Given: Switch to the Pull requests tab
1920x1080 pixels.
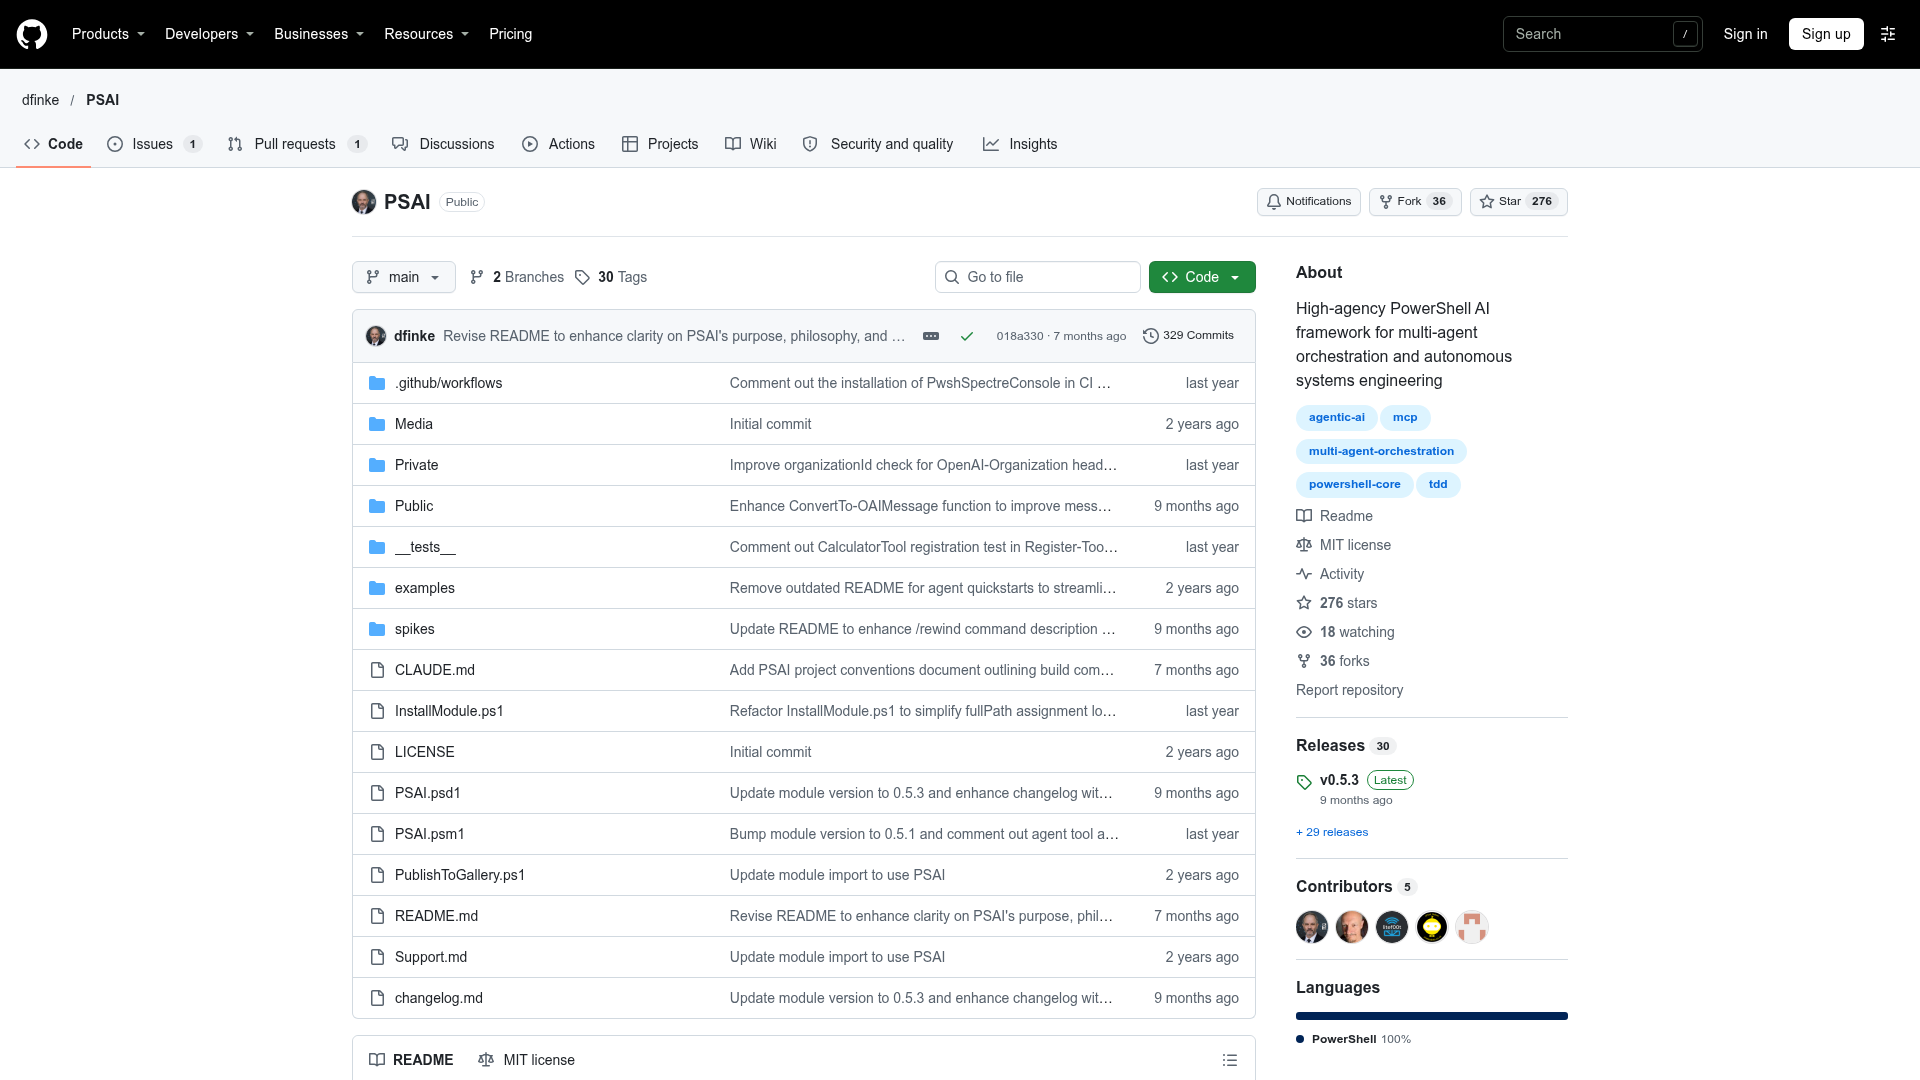Looking at the screenshot, I should pos(297,144).
